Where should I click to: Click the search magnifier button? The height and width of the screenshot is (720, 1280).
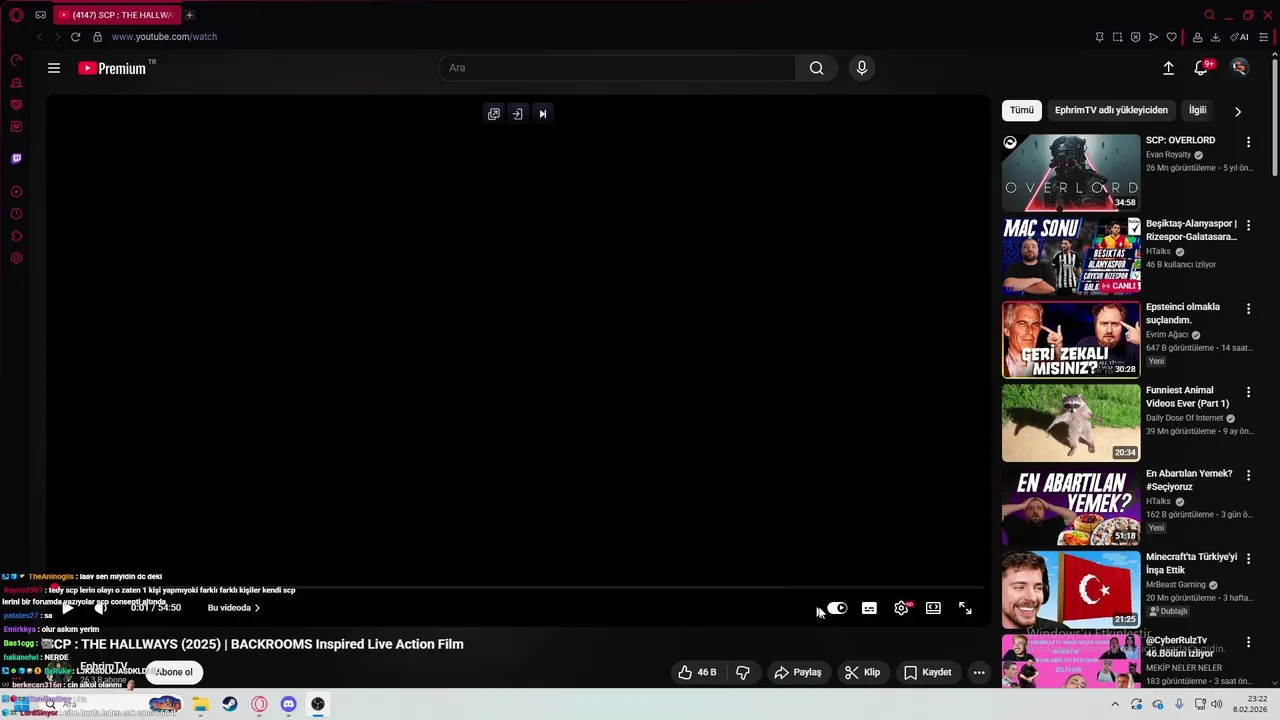(x=816, y=68)
